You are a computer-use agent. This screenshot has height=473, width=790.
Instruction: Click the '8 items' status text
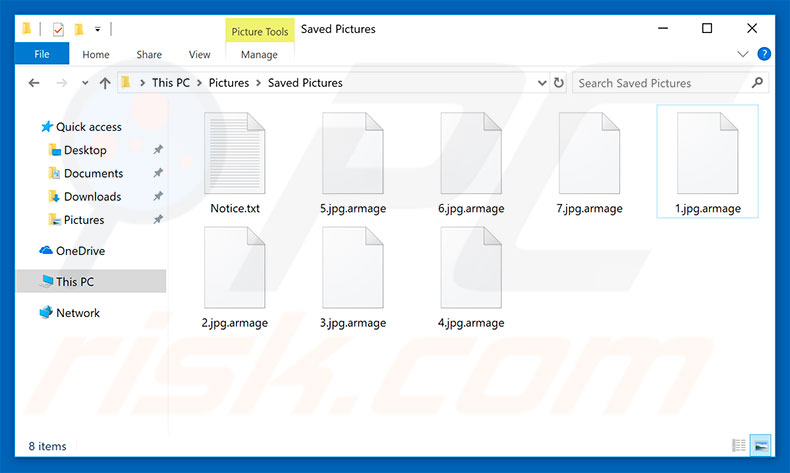coord(47,446)
